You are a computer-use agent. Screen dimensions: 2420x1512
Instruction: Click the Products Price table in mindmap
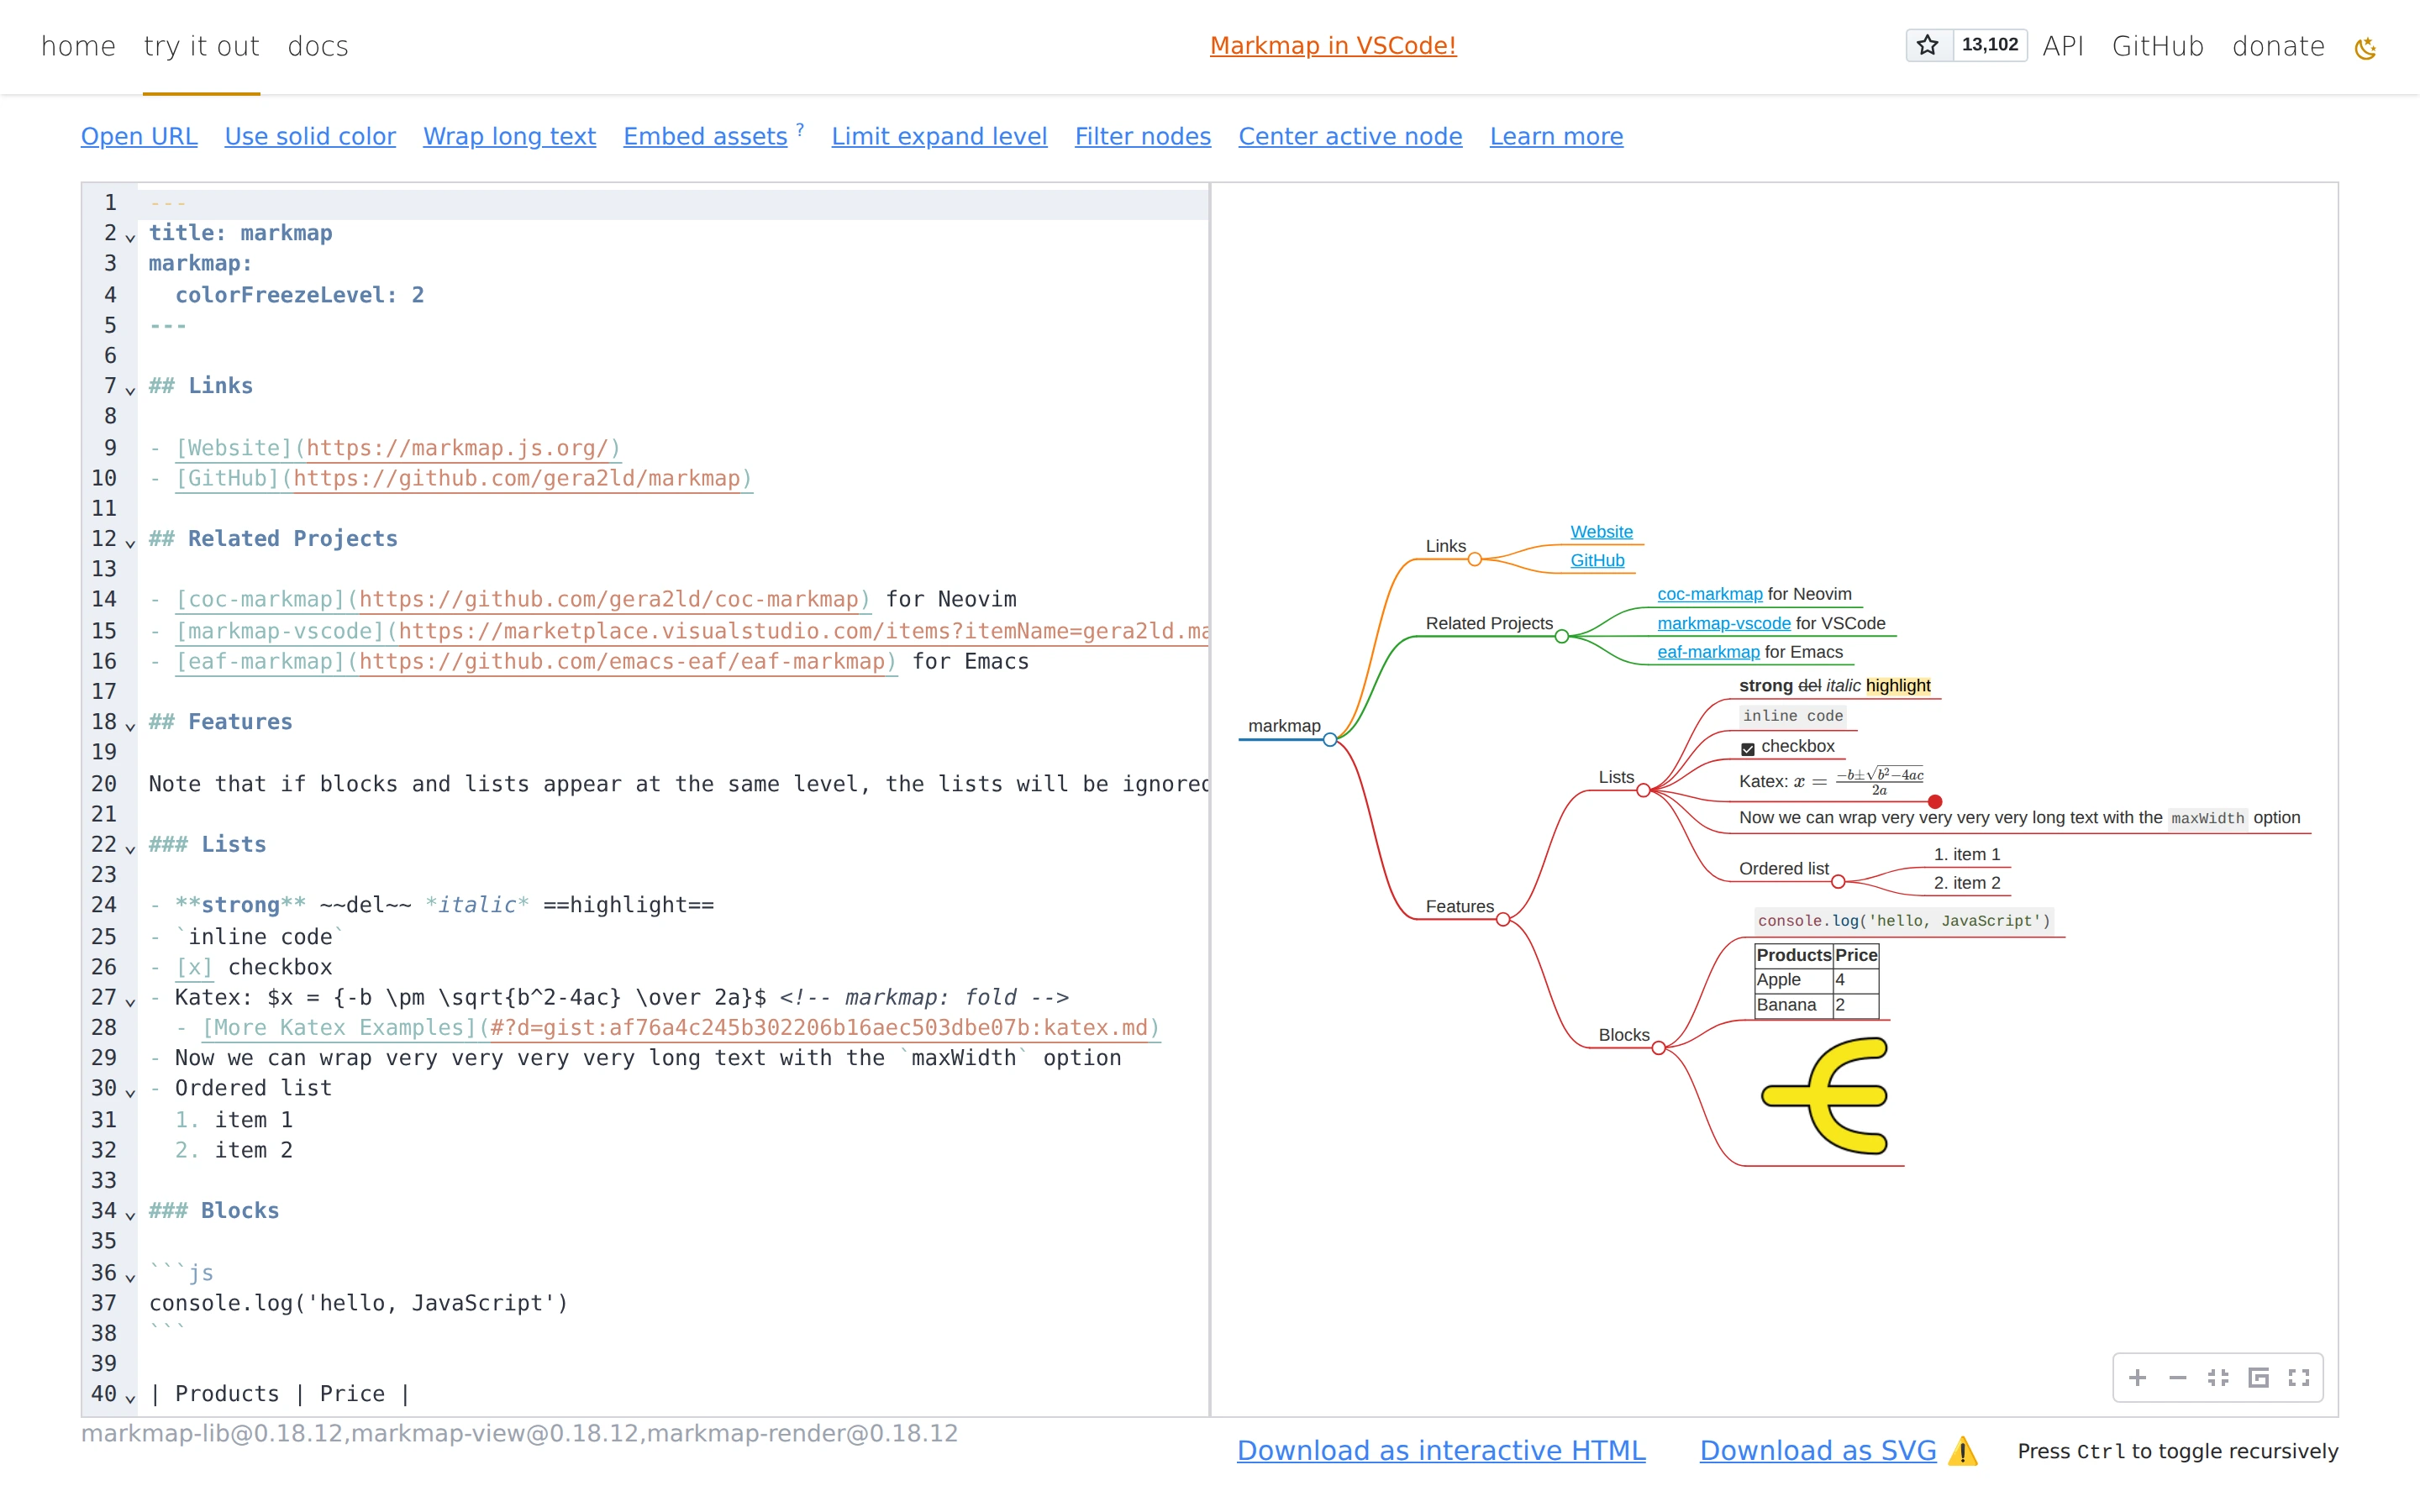pyautogui.click(x=1817, y=981)
